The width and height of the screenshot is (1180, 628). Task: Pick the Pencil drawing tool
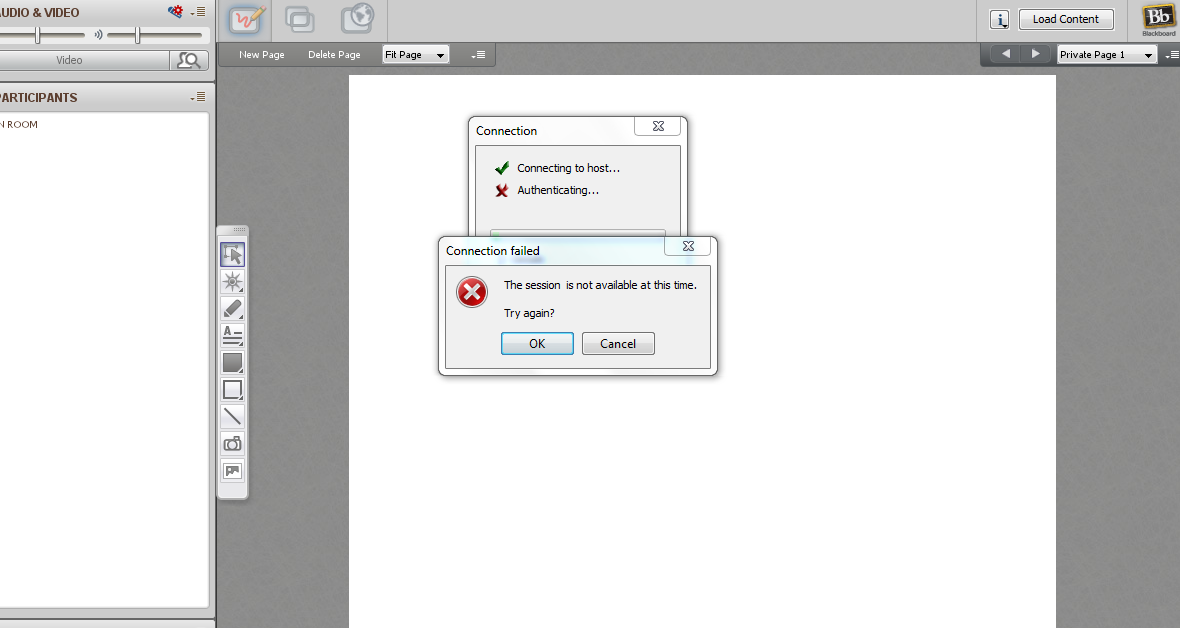[x=233, y=309]
